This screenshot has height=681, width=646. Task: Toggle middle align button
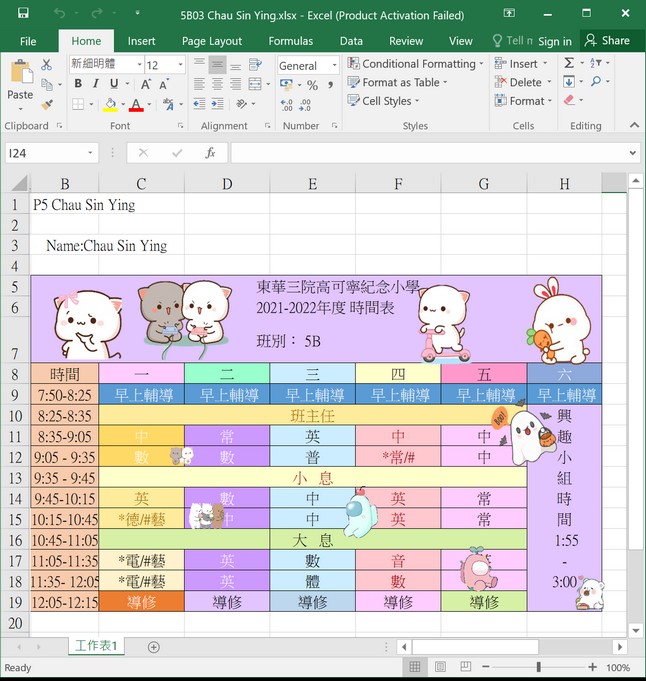[218, 65]
